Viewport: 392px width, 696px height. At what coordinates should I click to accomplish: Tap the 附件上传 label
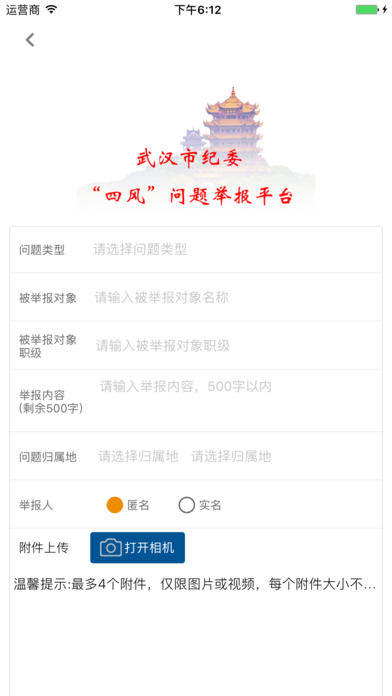point(44,548)
